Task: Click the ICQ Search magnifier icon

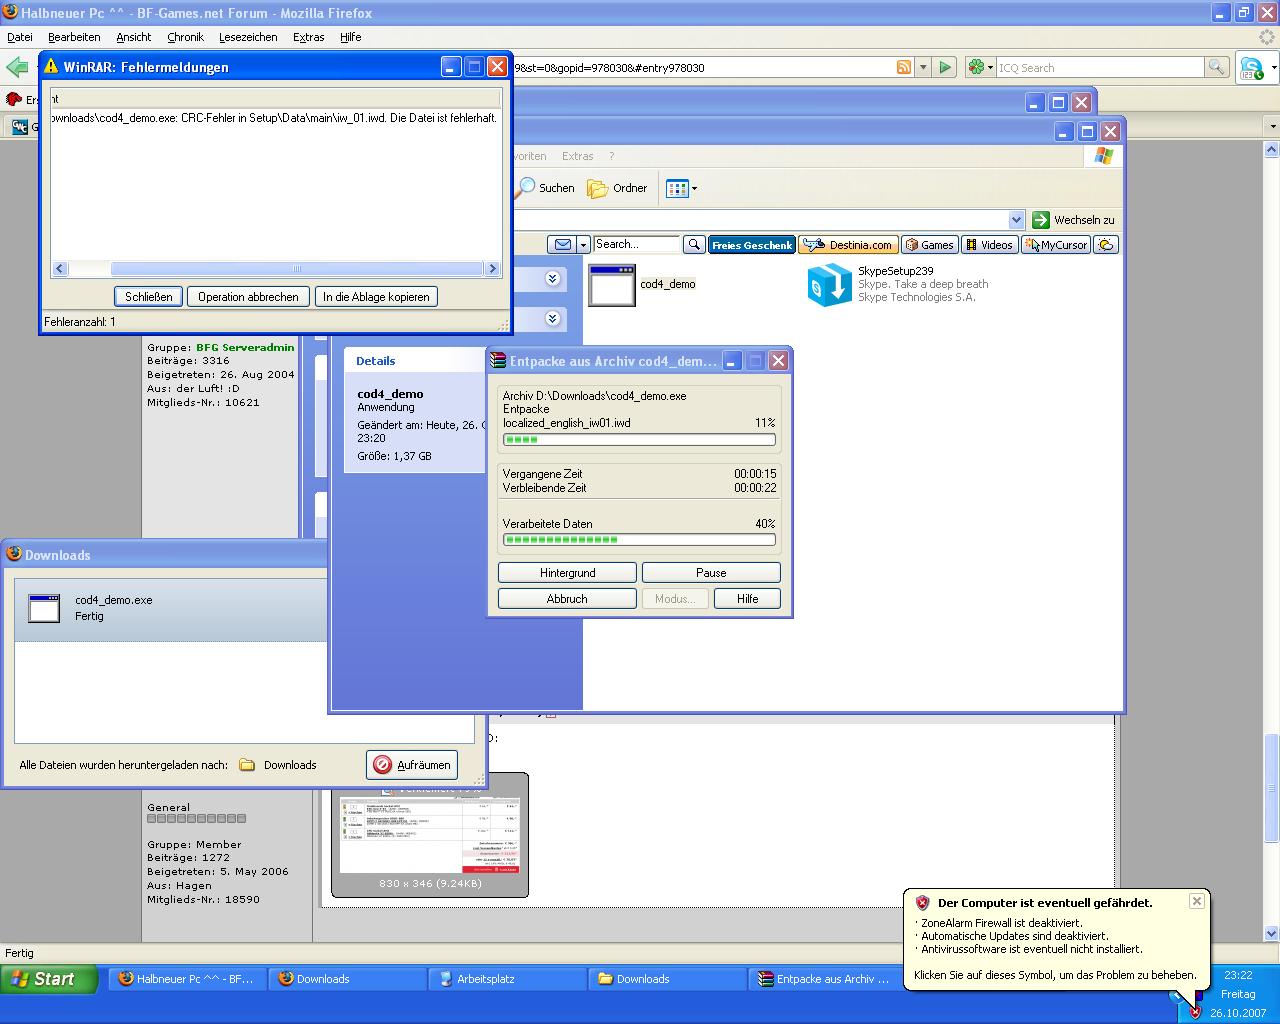Action: point(1216,67)
